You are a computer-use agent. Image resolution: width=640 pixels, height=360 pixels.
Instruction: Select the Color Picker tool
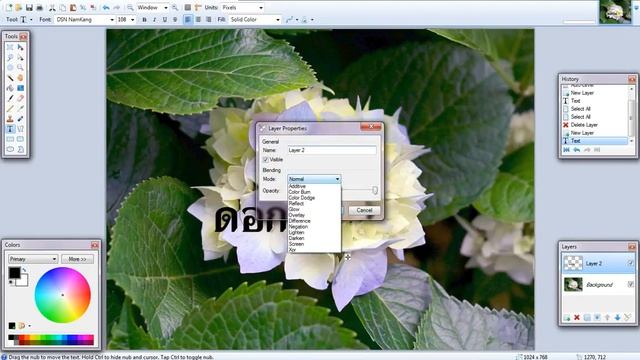[20, 109]
